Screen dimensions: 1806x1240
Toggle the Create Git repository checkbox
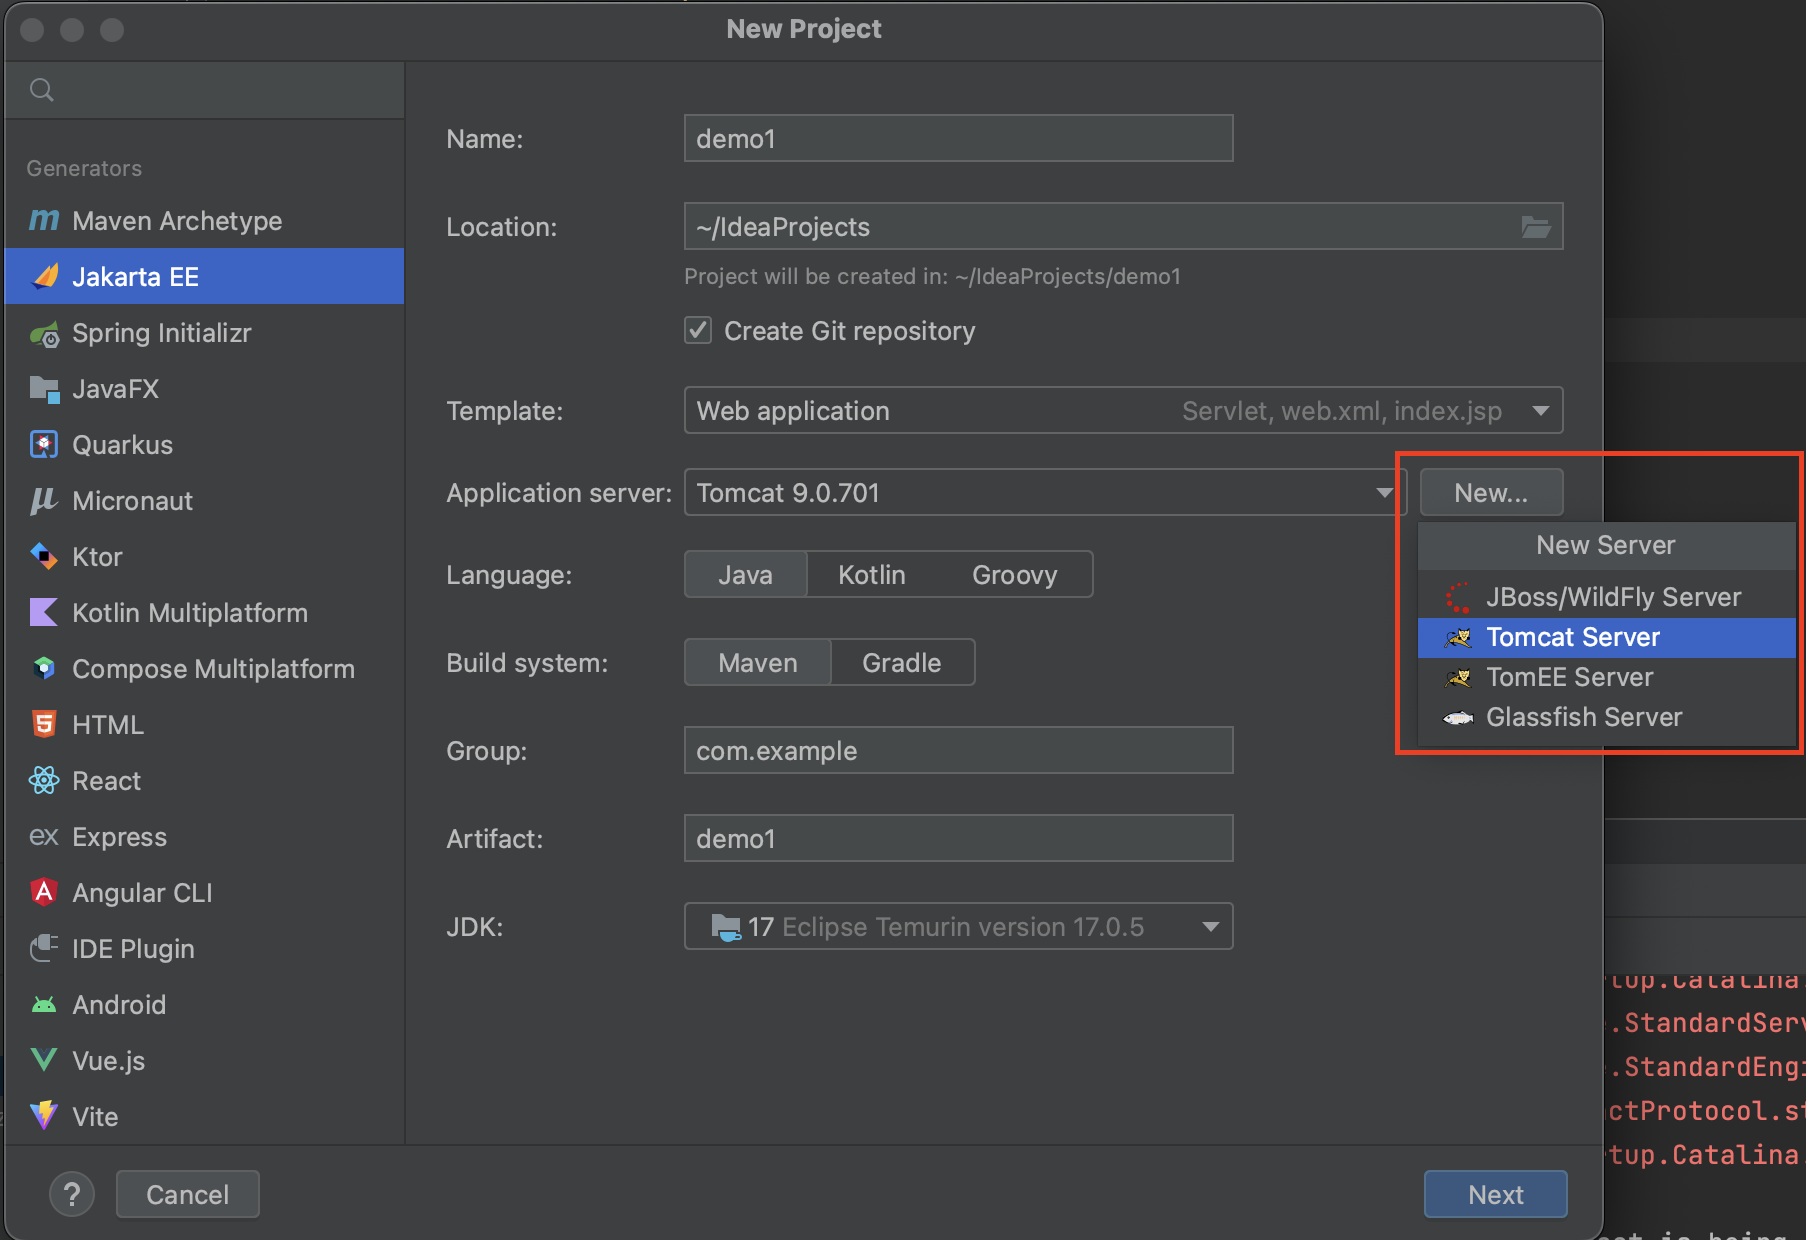(x=698, y=330)
